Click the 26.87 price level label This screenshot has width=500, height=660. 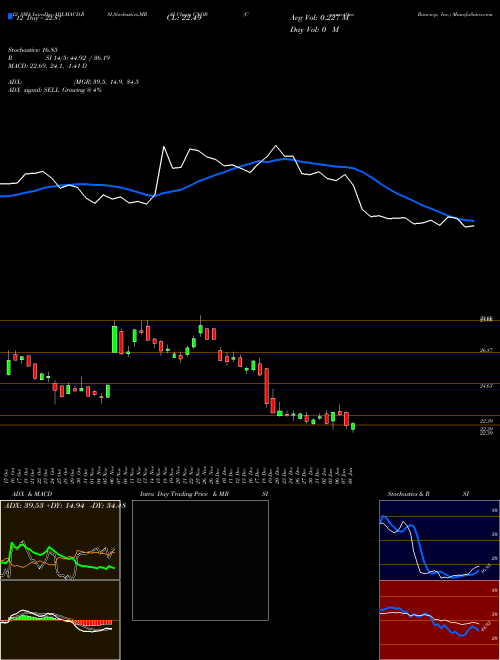pos(486,350)
